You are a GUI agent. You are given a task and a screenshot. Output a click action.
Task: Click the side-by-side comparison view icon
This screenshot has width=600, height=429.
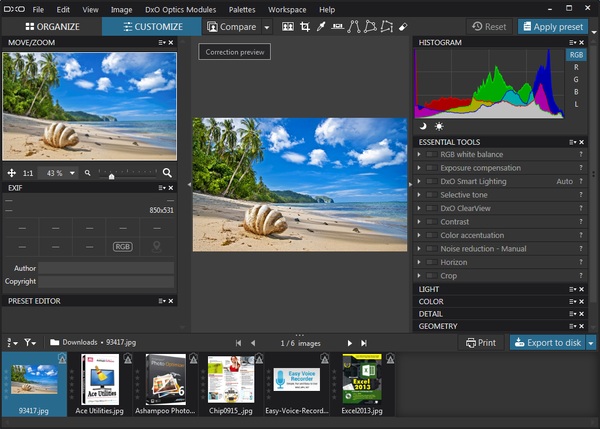tap(288, 27)
